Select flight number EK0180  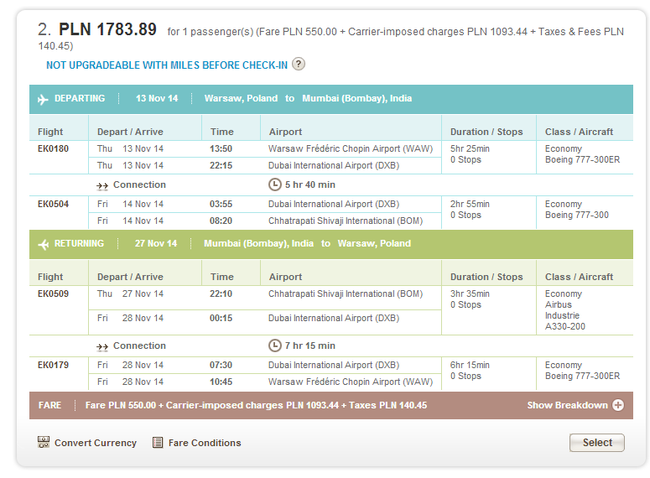click(53, 149)
